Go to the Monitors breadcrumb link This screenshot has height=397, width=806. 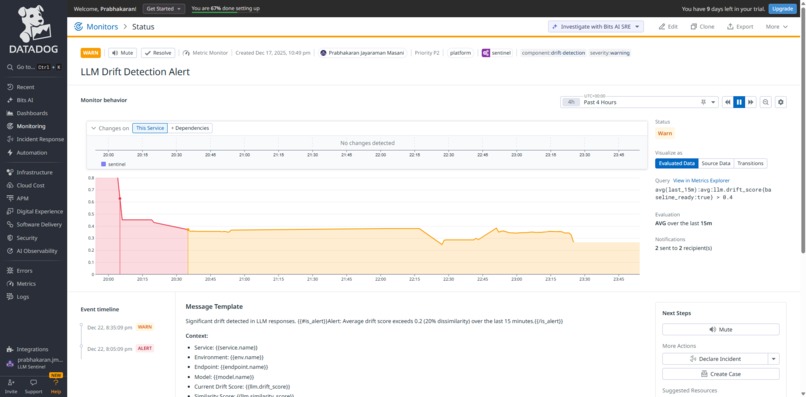click(x=102, y=27)
